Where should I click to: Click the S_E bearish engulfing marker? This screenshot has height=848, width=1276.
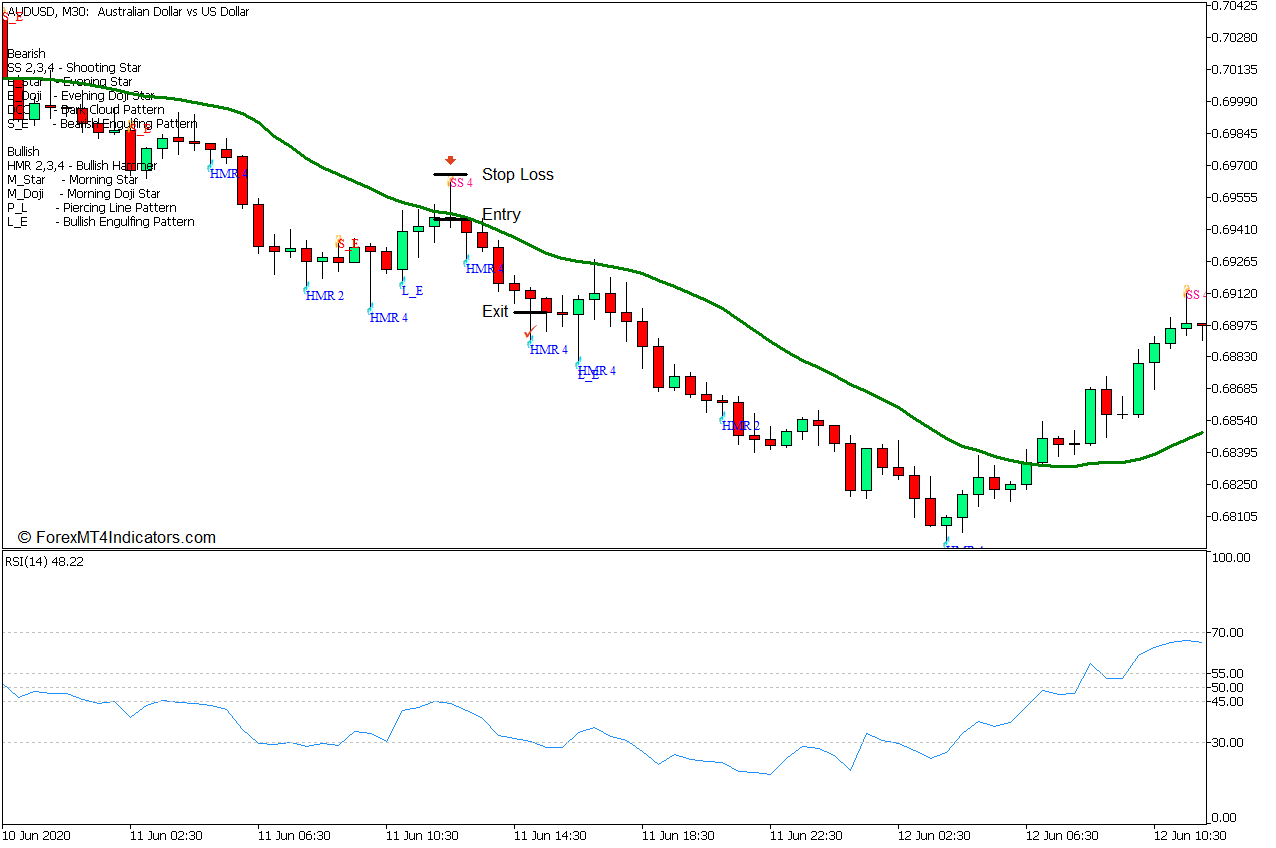click(x=346, y=241)
